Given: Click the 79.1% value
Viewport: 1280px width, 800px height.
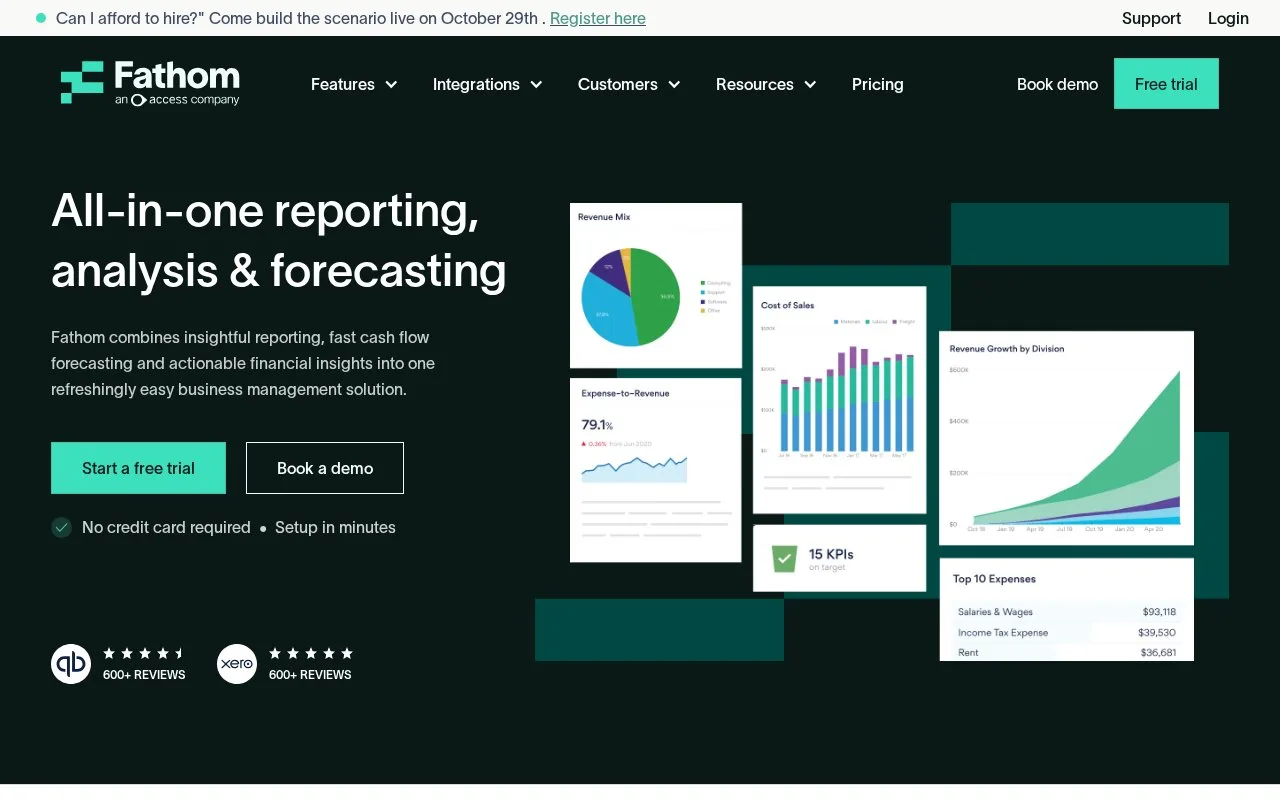Looking at the screenshot, I should (x=597, y=425).
